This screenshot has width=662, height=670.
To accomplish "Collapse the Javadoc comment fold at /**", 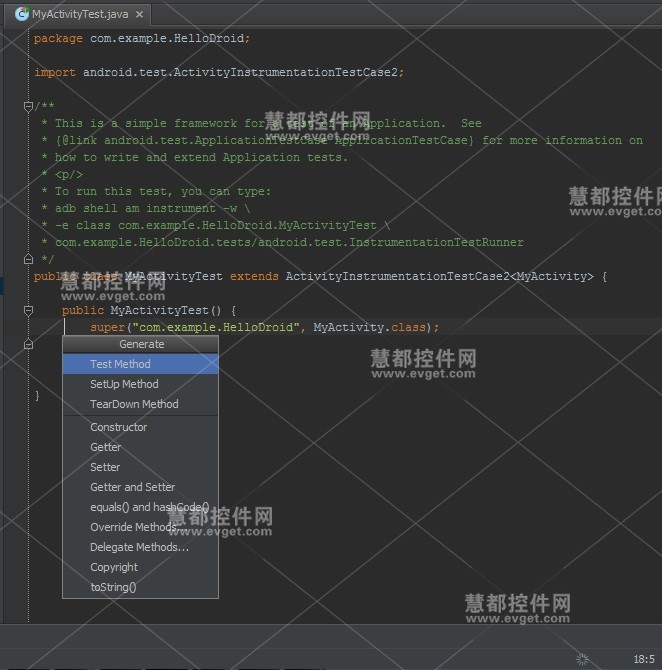I will [28, 106].
